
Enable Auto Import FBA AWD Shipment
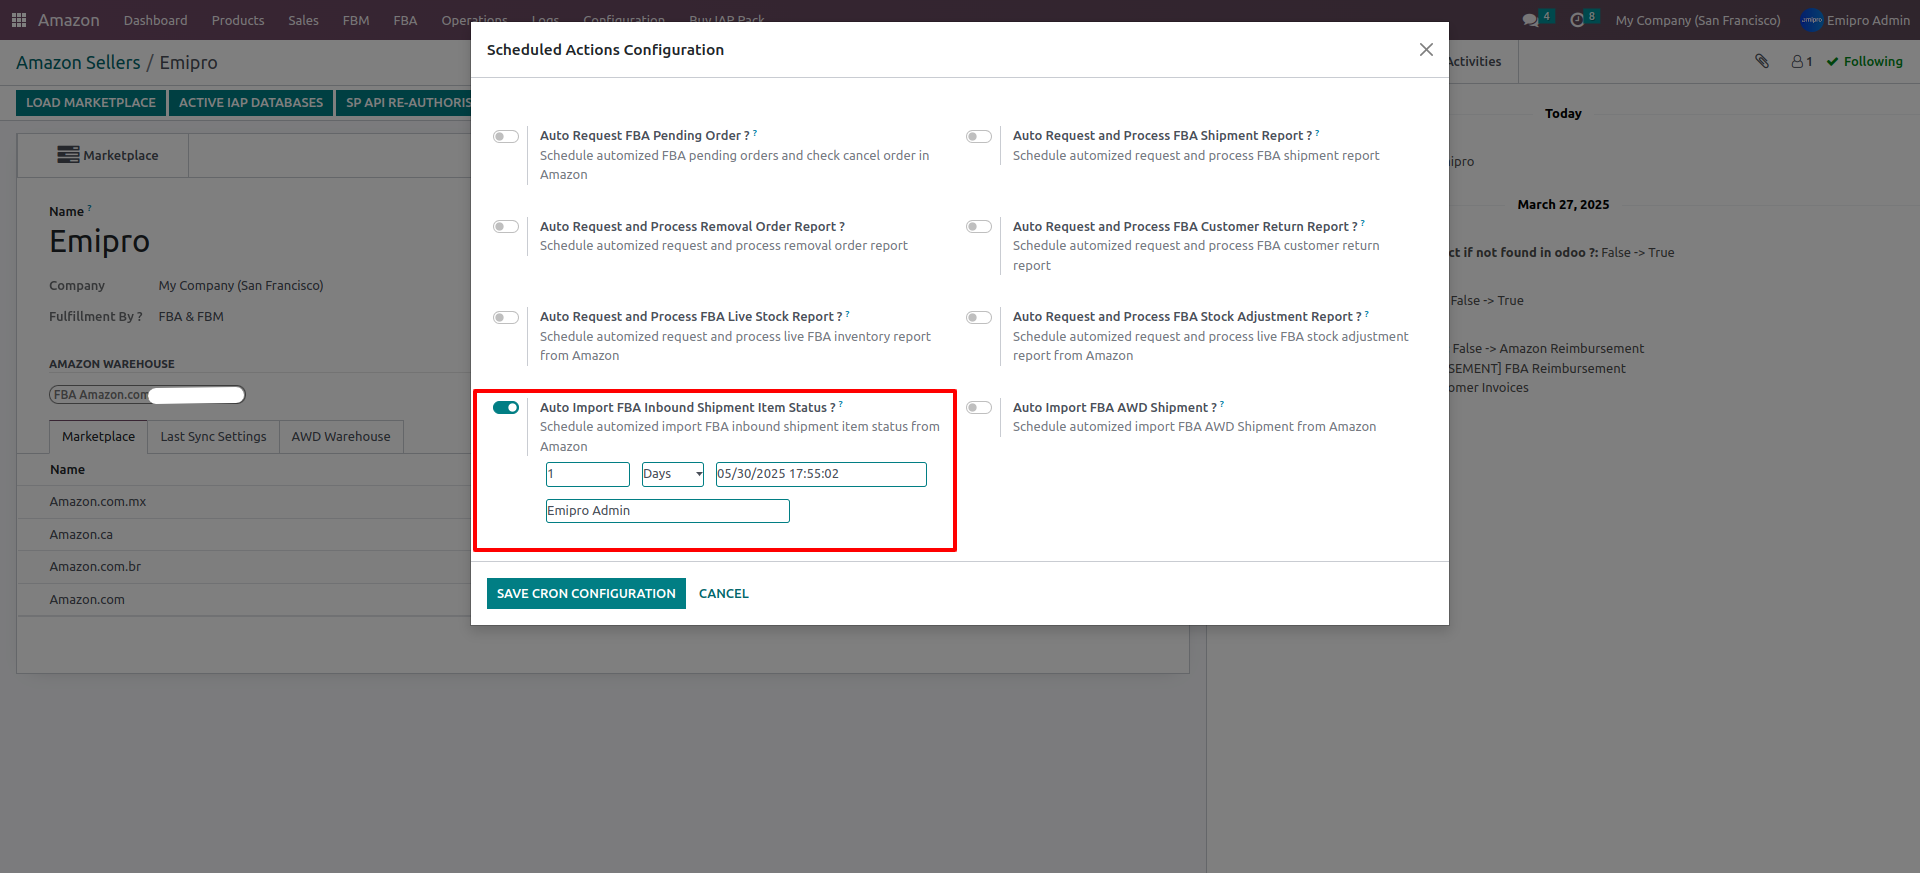(x=979, y=408)
